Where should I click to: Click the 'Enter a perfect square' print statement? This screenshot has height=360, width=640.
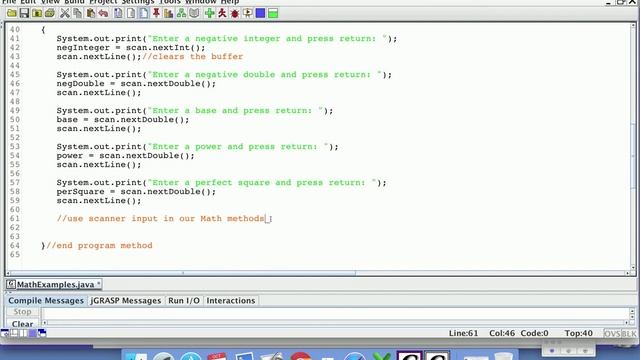tap(221, 183)
